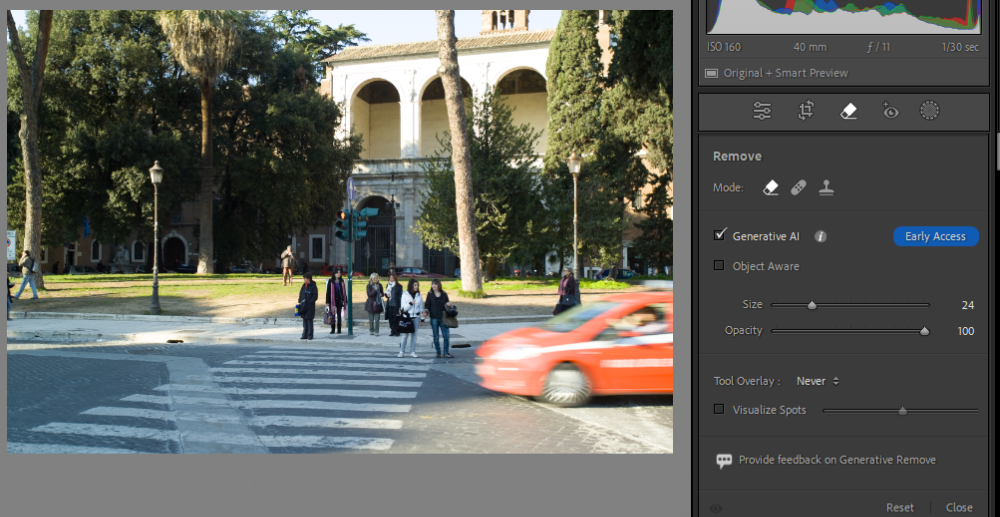
Task: Select the Remove eraser tool in toolstrip
Action: 848,112
